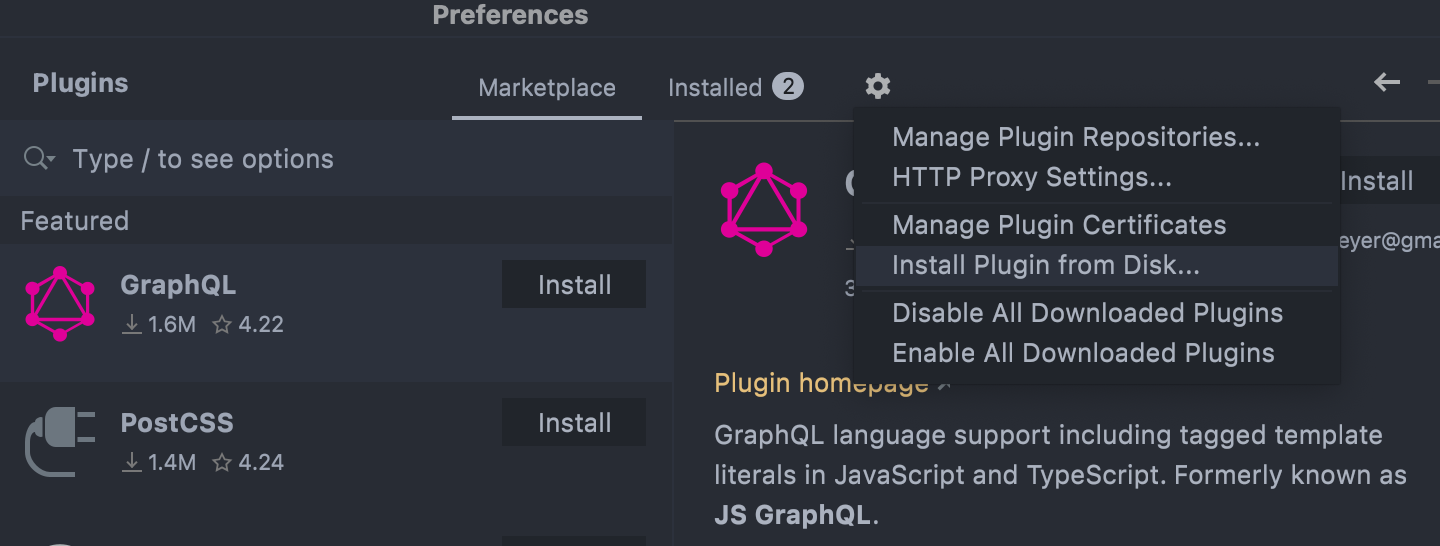Select Disable All Downloaded Plugins
The width and height of the screenshot is (1440, 546).
tap(1088, 313)
